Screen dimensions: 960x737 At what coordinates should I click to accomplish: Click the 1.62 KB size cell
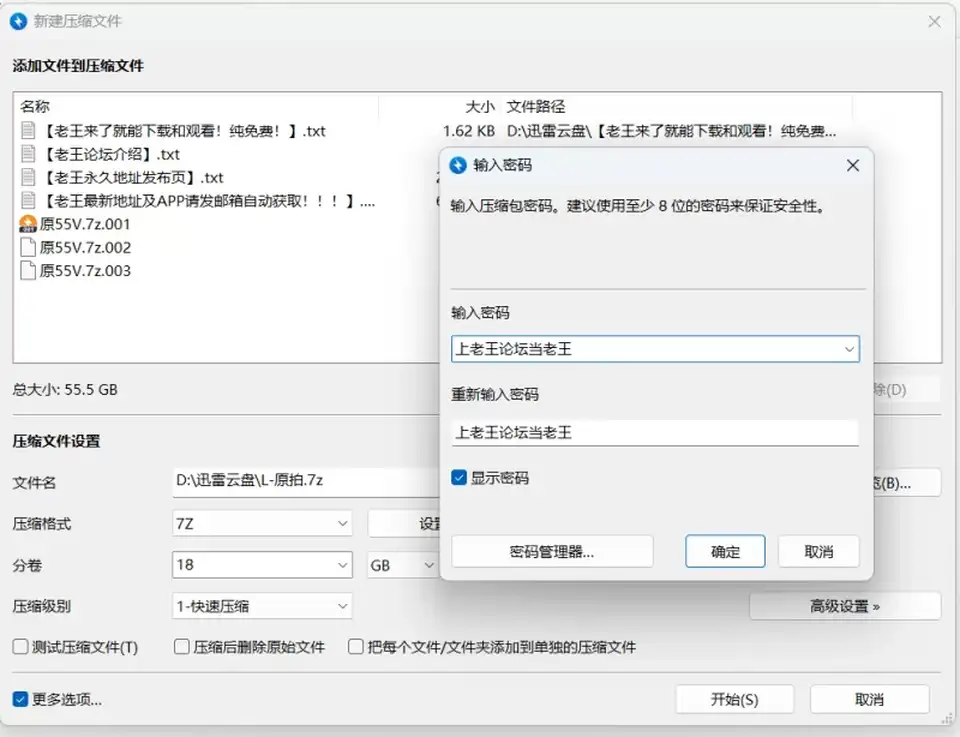click(468, 130)
